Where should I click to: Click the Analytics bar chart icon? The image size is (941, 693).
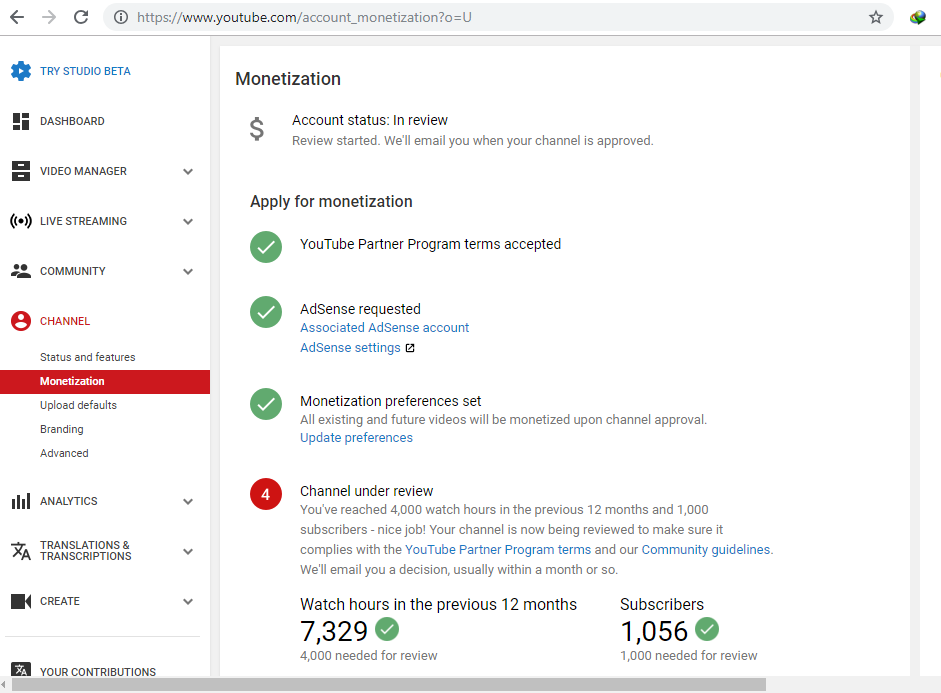click(x=21, y=501)
